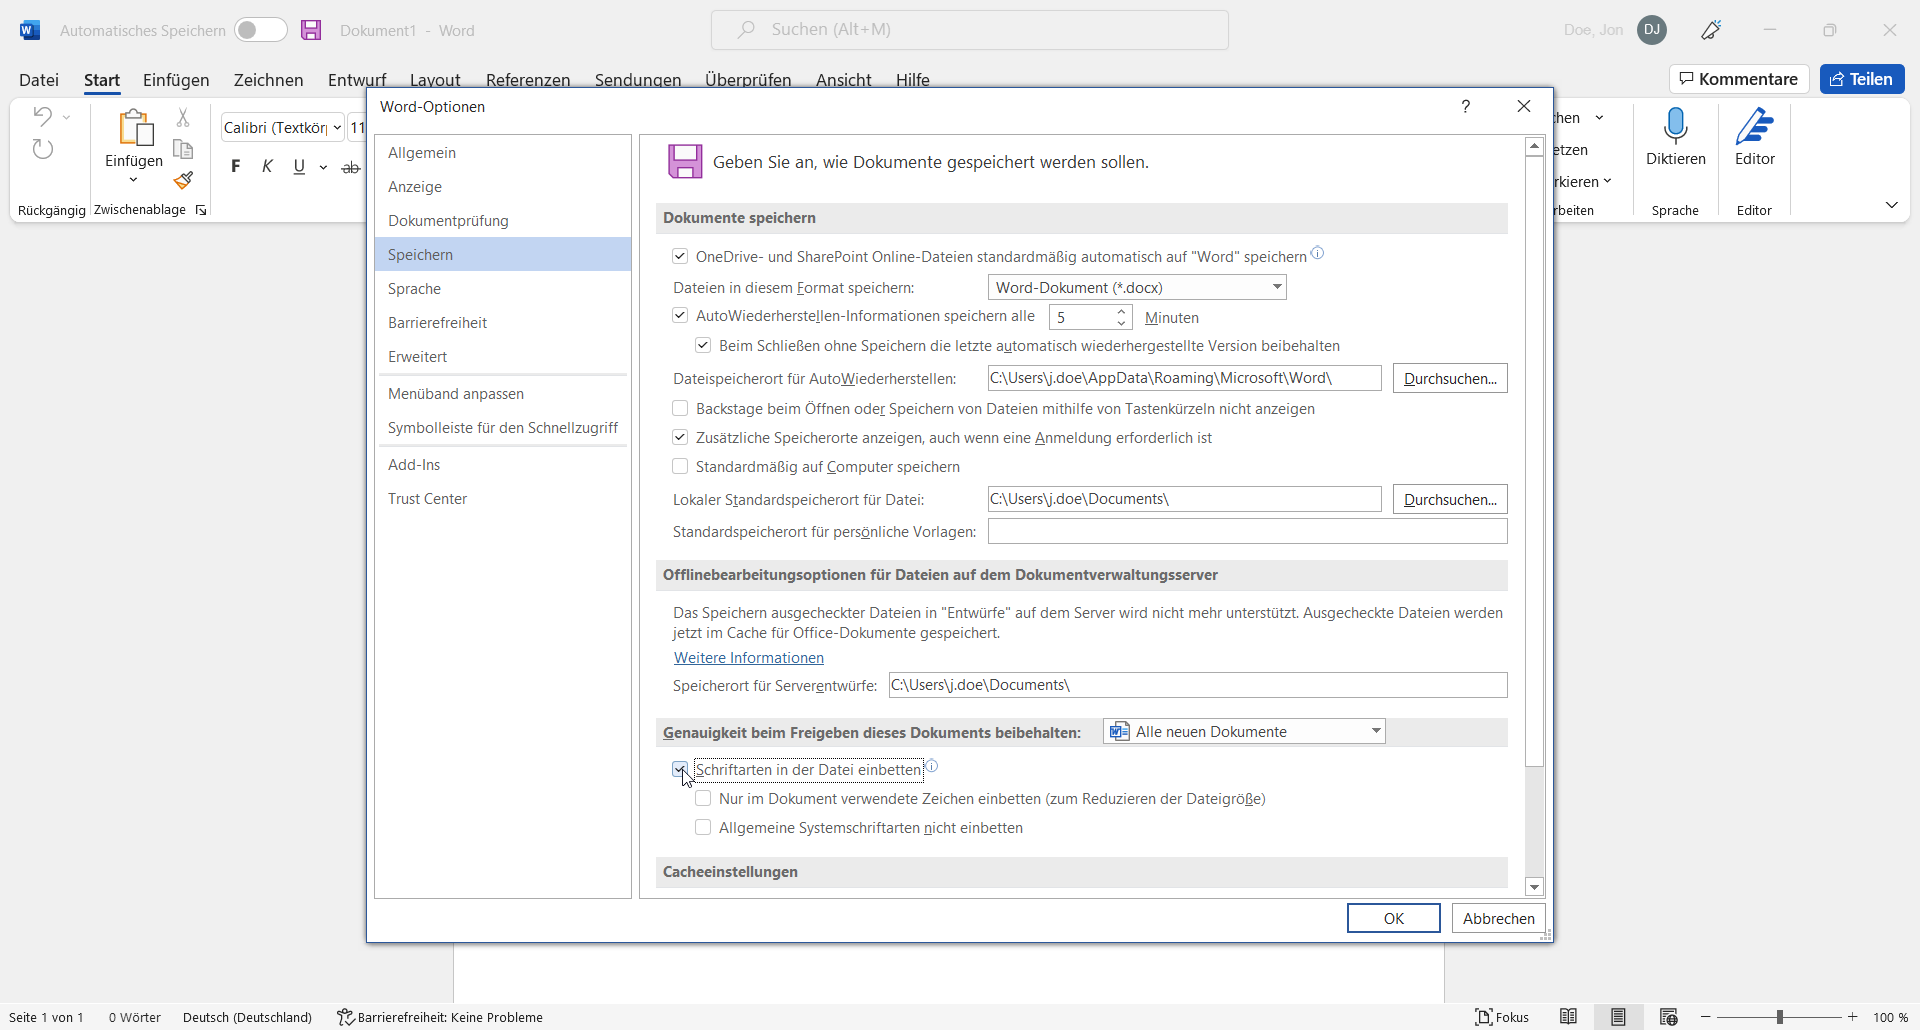
Task: Enable Standardmäßig auf Computer speichern
Action: pyautogui.click(x=679, y=466)
